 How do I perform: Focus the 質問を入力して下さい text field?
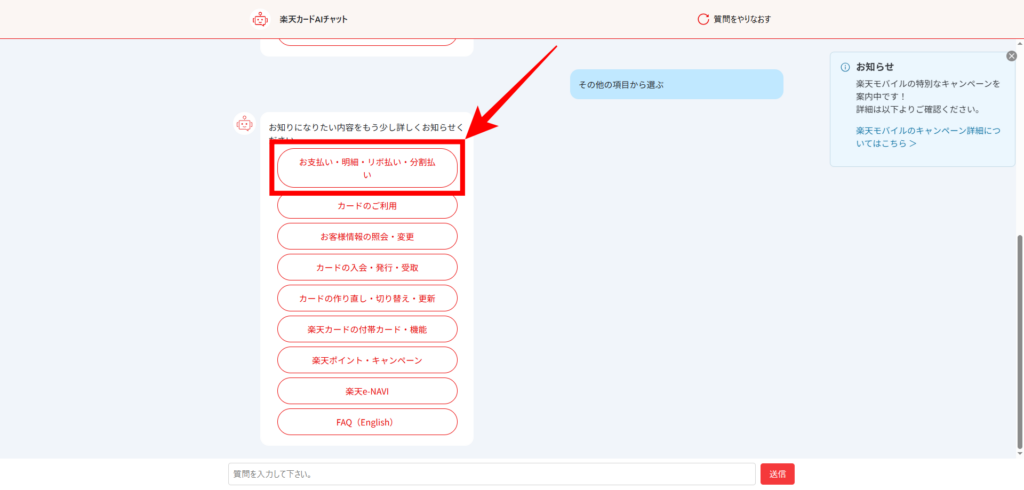491,474
